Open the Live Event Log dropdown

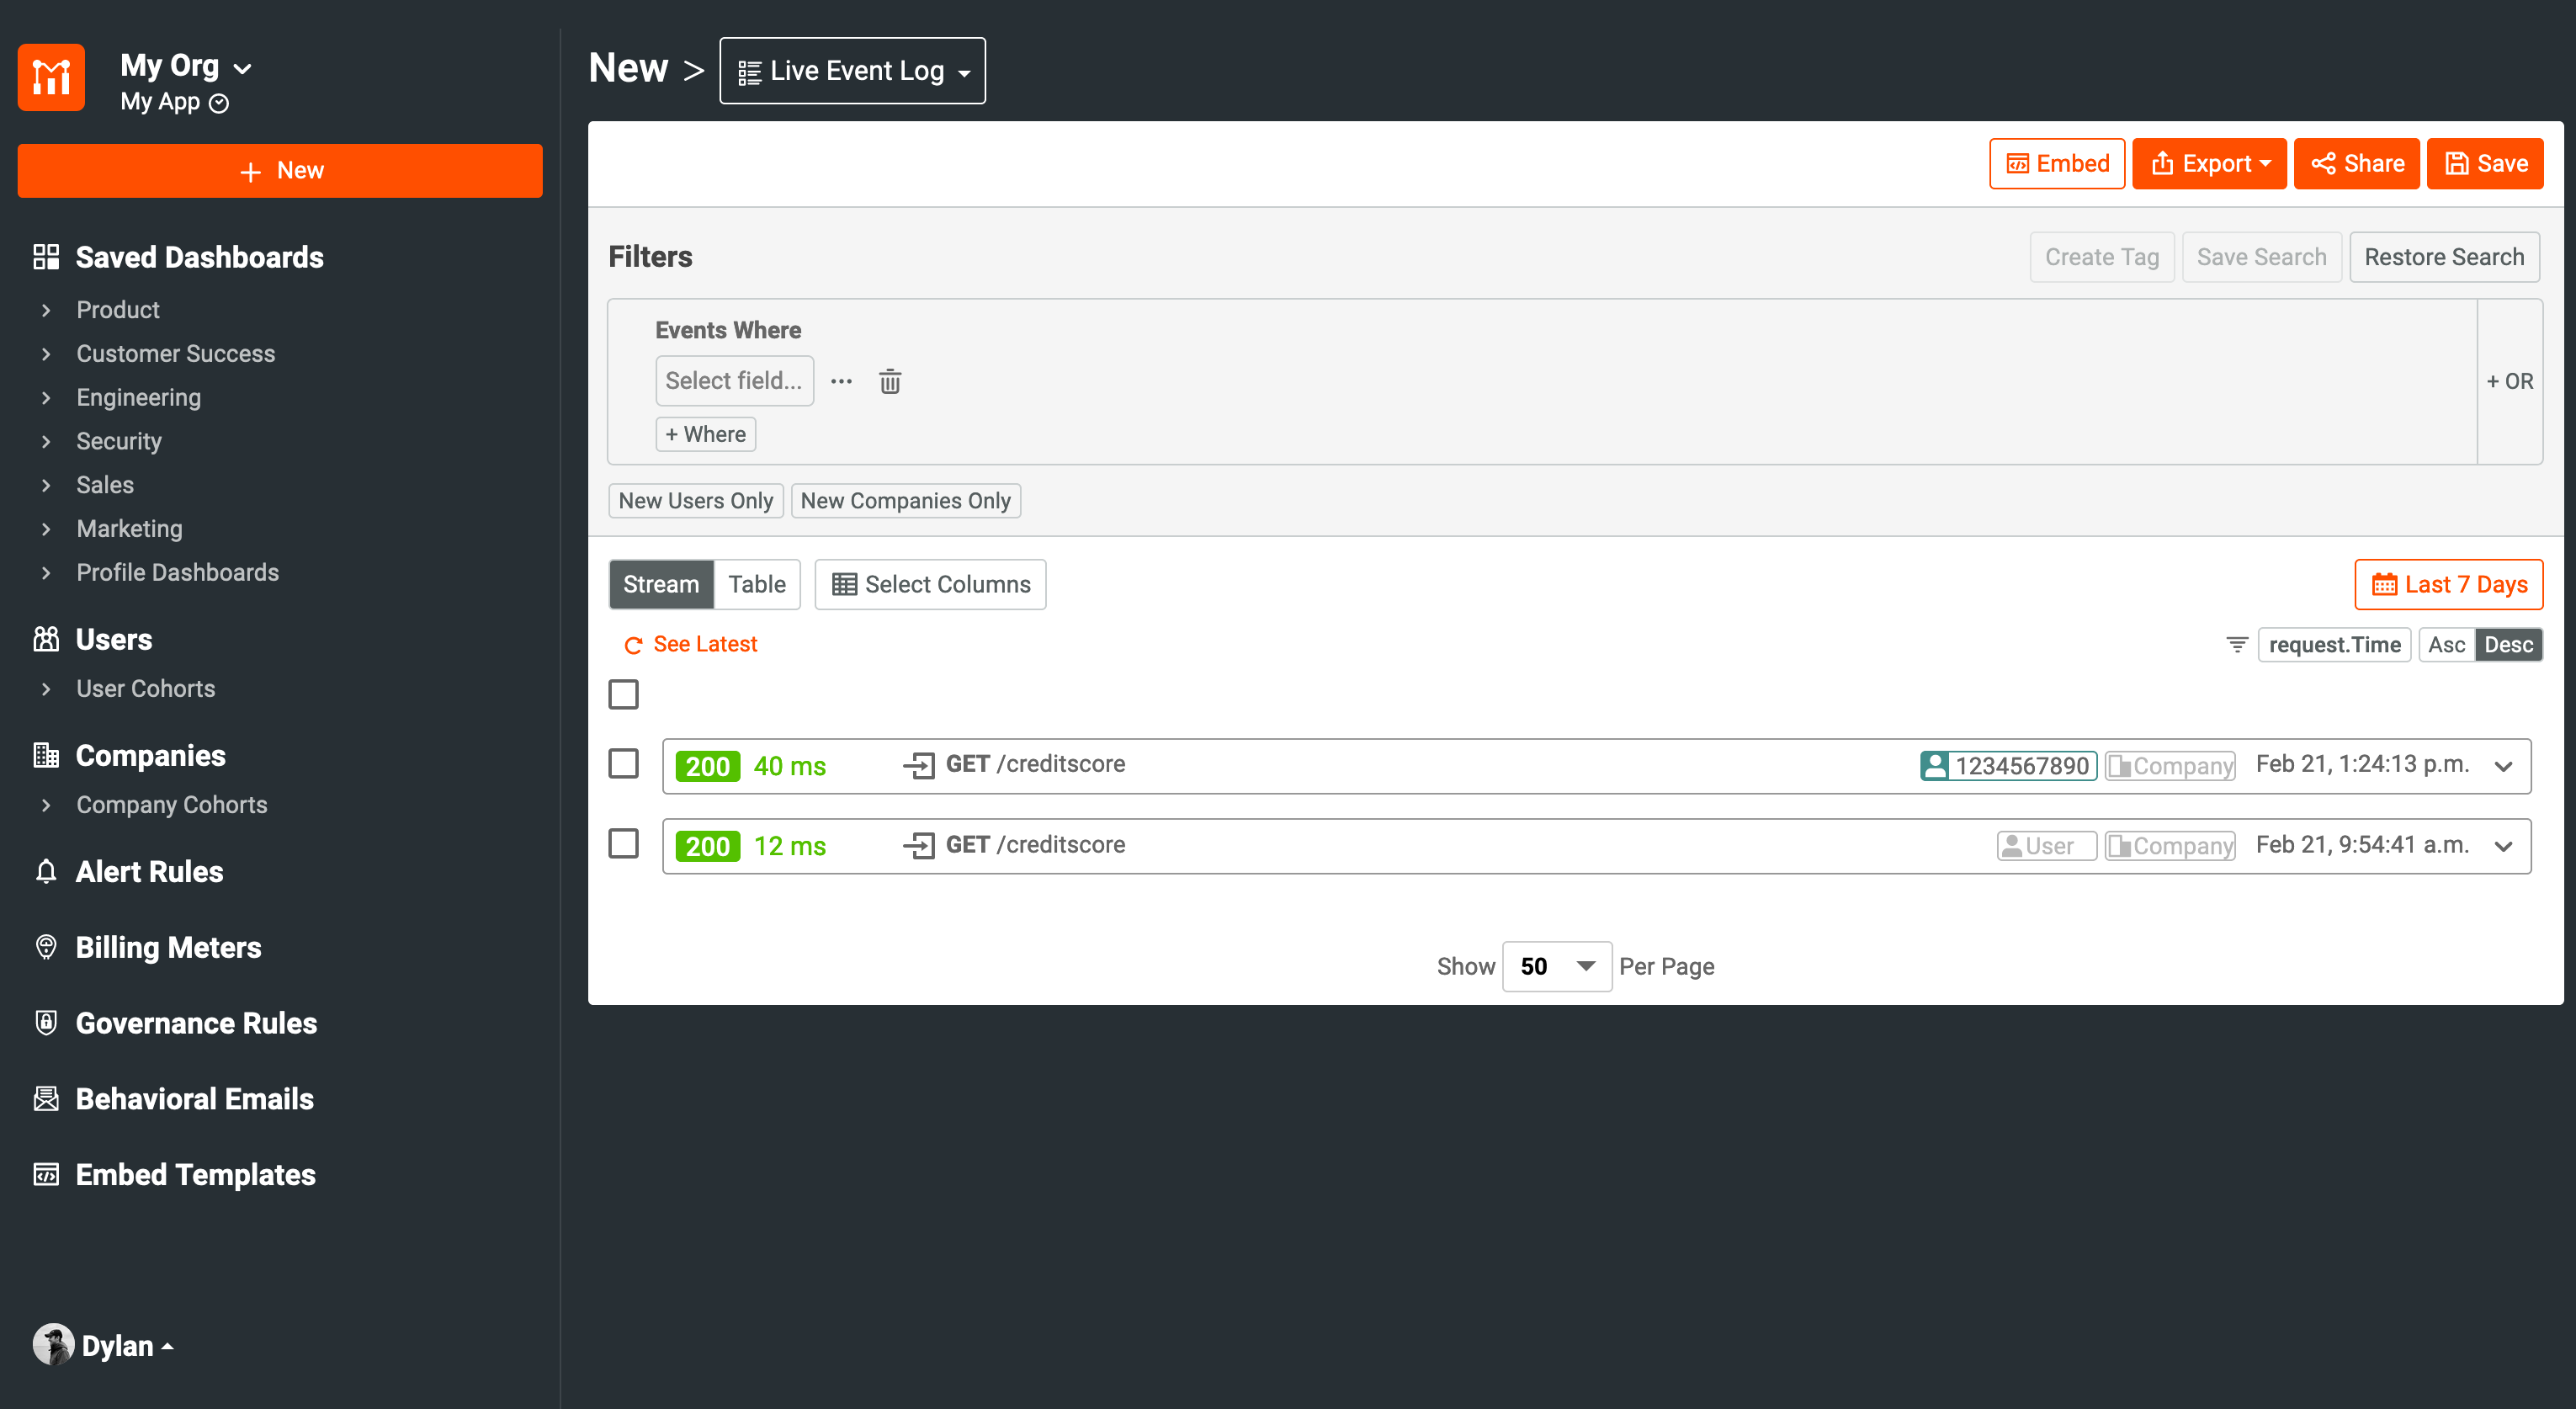pos(852,71)
